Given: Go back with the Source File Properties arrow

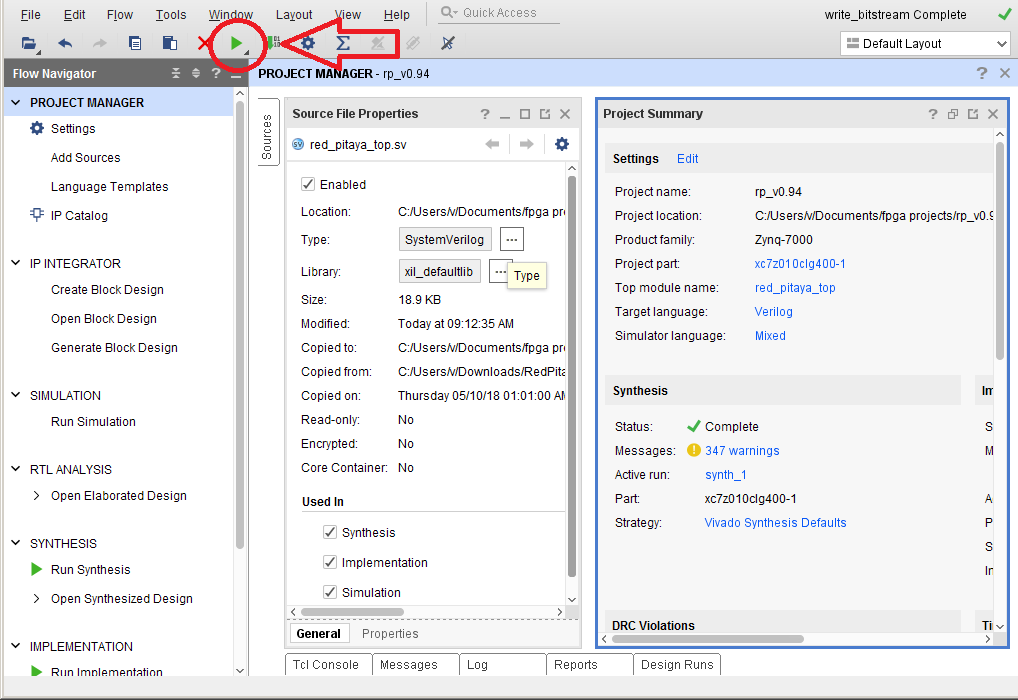Looking at the screenshot, I should [x=492, y=144].
